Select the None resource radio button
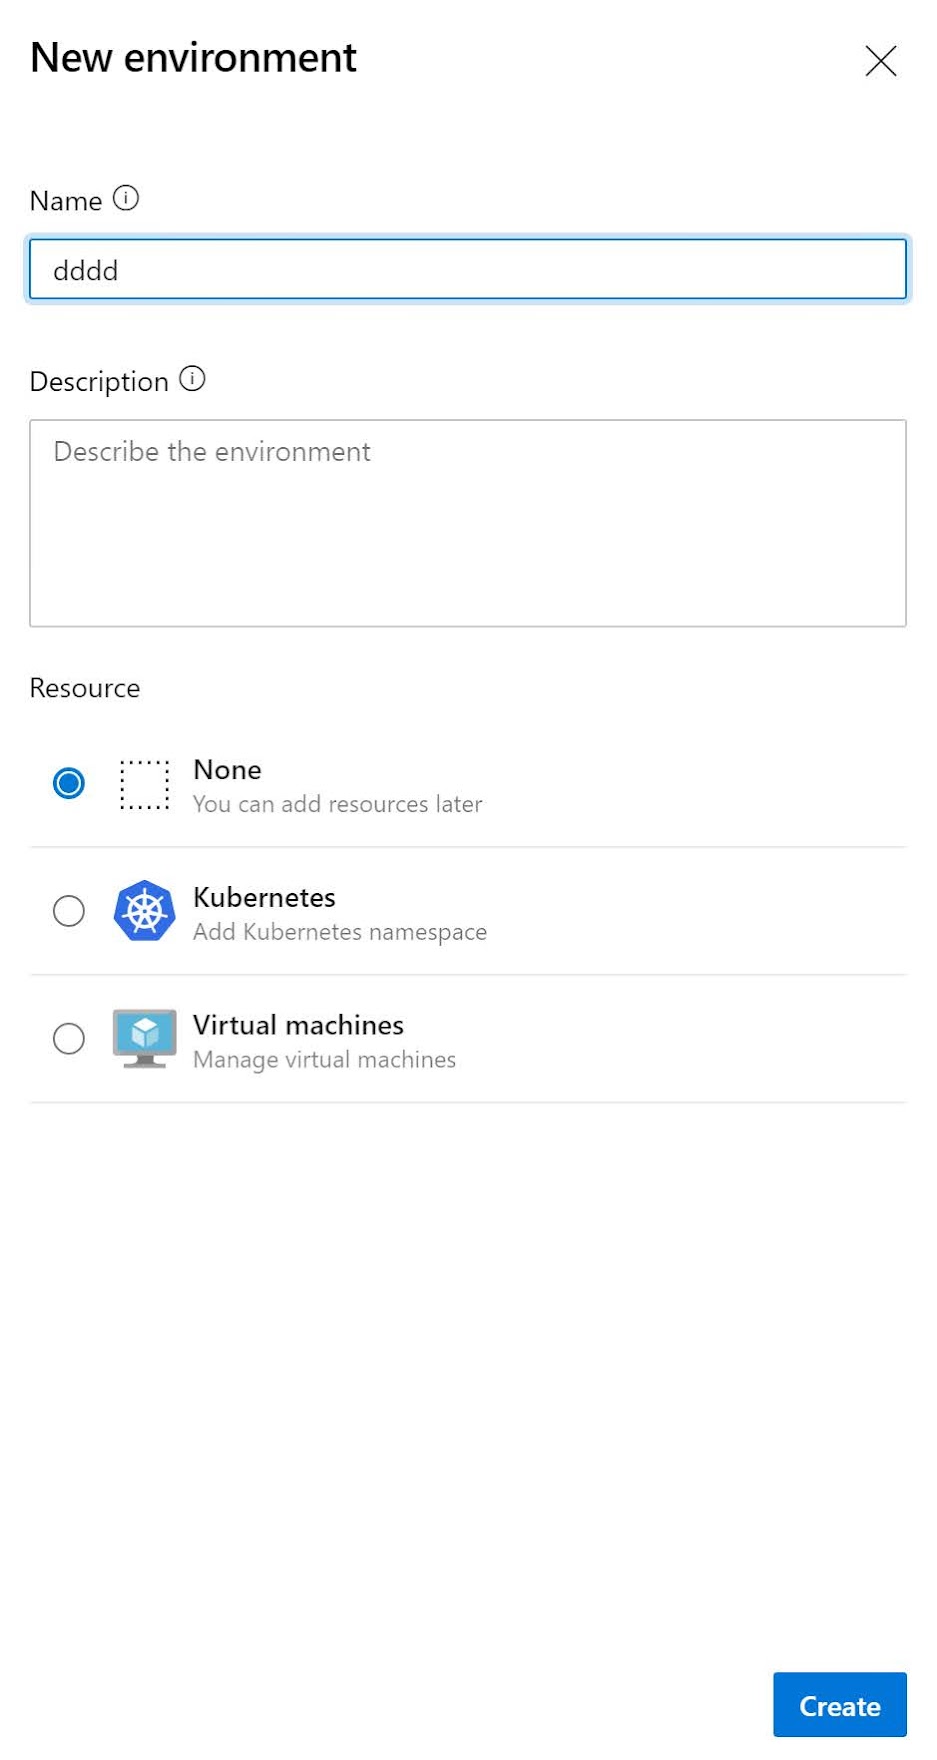Image resolution: width=937 pixels, height=1760 pixels. tap(69, 783)
